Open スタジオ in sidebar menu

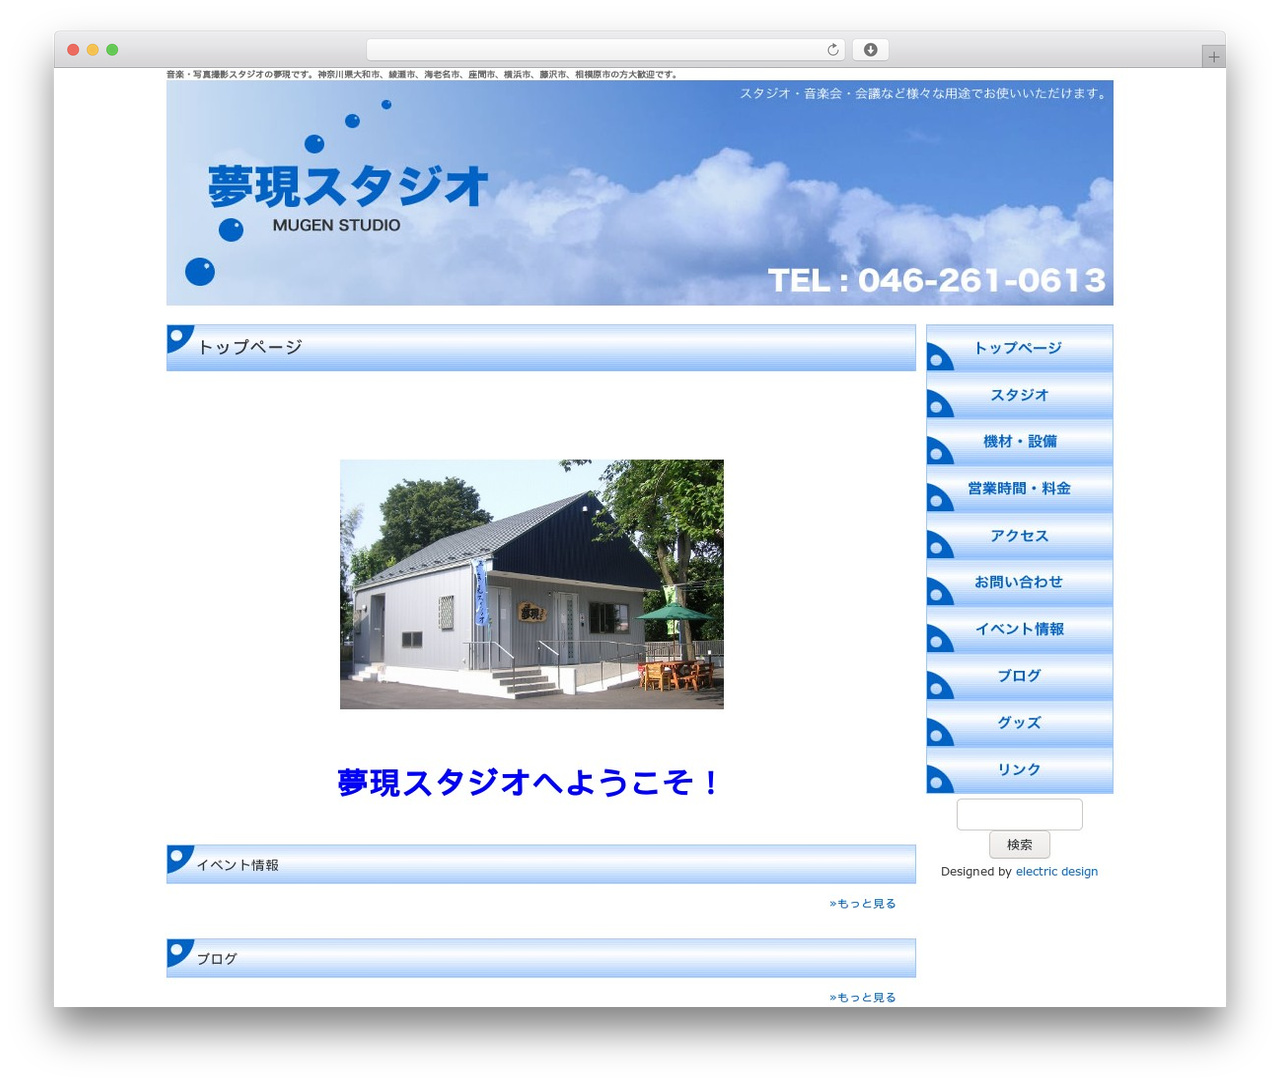point(1019,395)
